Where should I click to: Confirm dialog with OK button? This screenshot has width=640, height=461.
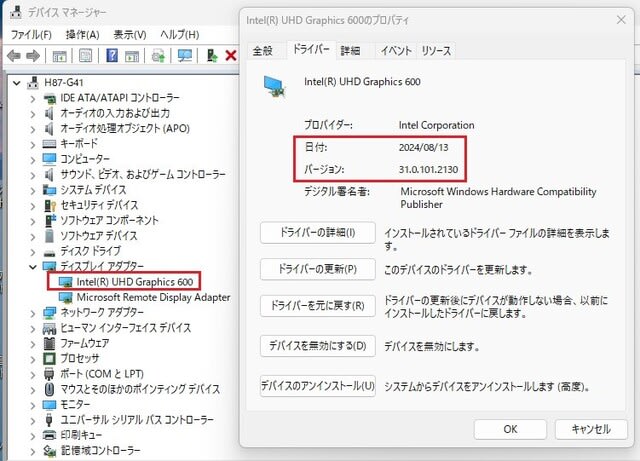510,429
